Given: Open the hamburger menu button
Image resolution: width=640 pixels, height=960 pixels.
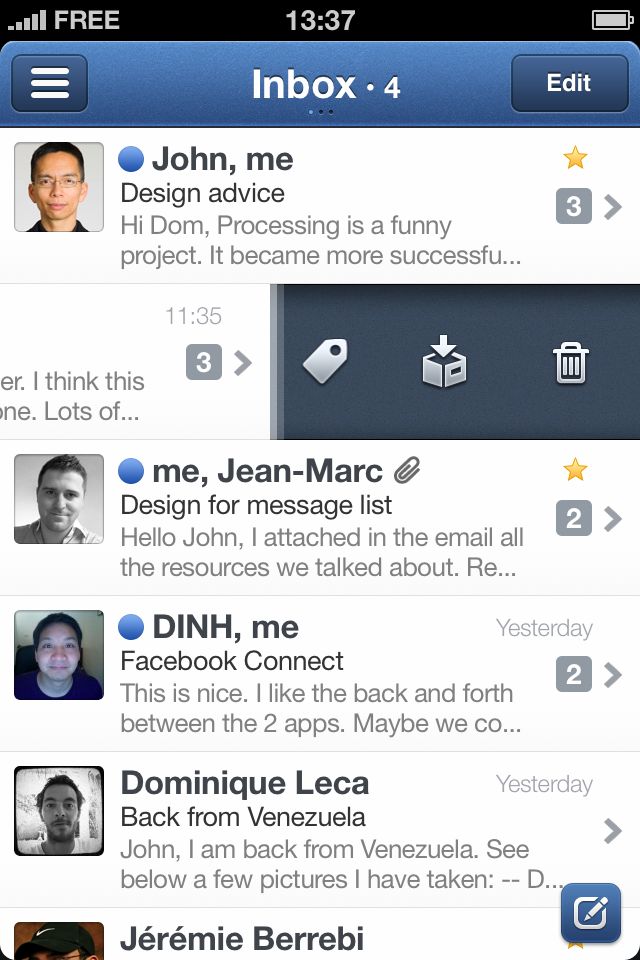Looking at the screenshot, I should 49,83.
